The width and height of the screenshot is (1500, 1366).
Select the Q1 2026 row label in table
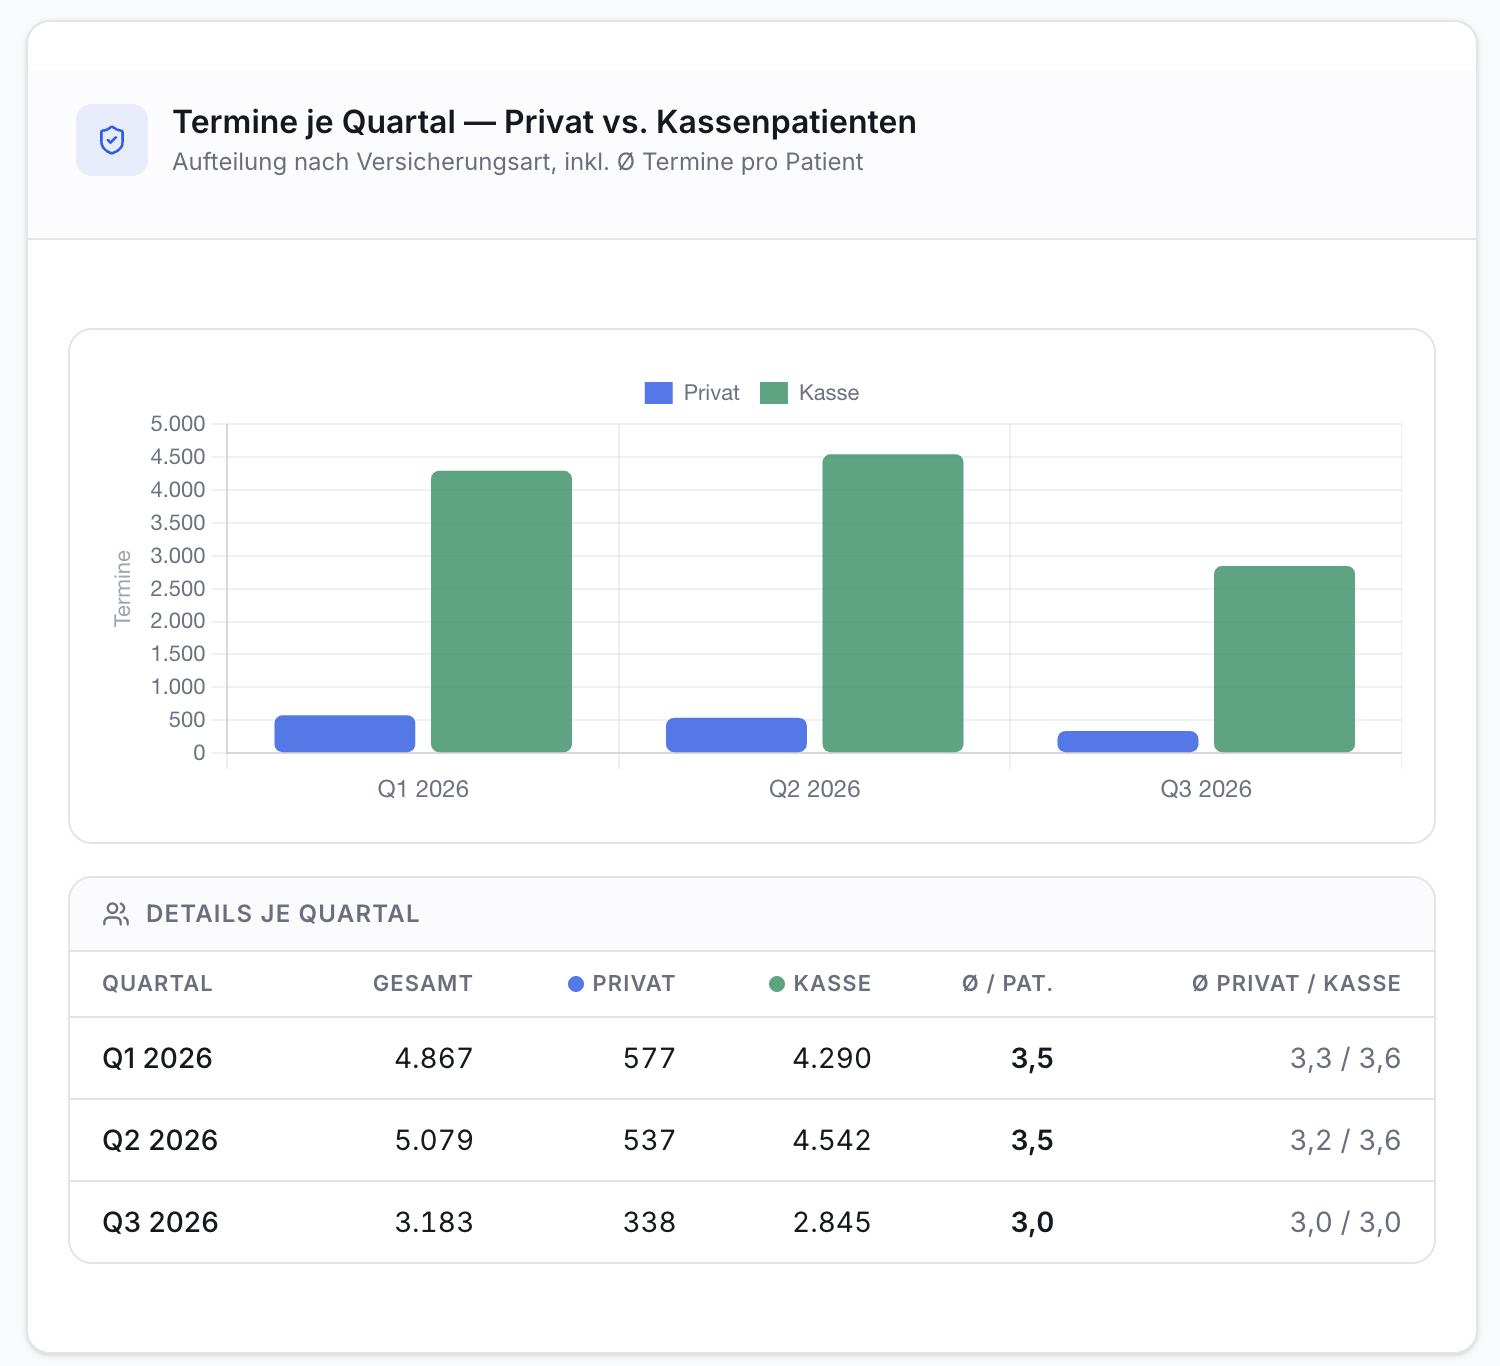click(x=158, y=1058)
